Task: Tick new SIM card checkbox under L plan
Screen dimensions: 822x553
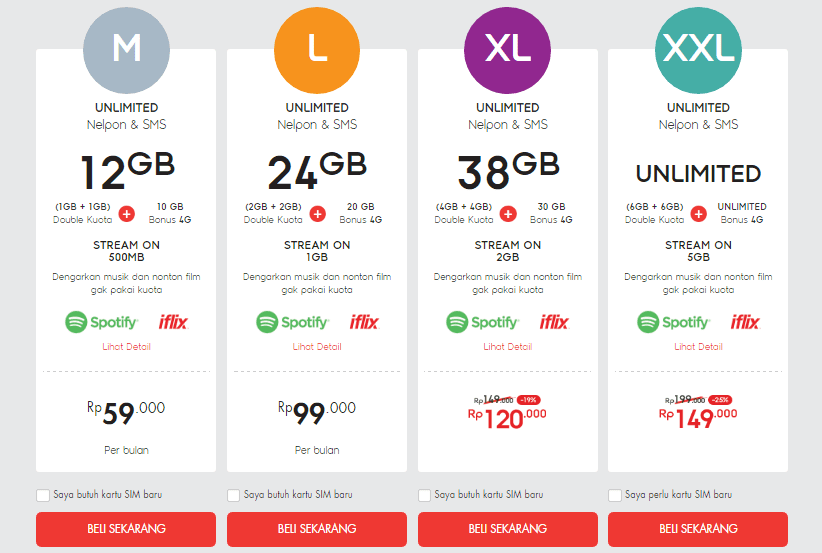Action: 234,495
